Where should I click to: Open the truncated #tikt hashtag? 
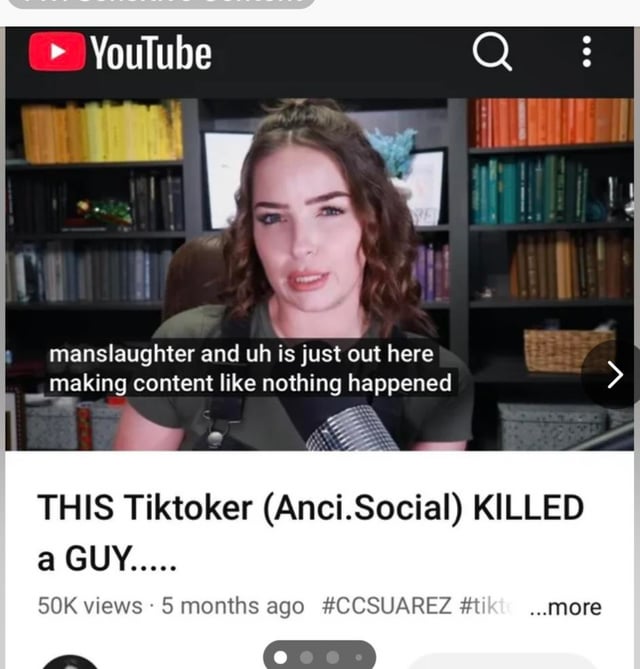(486, 605)
